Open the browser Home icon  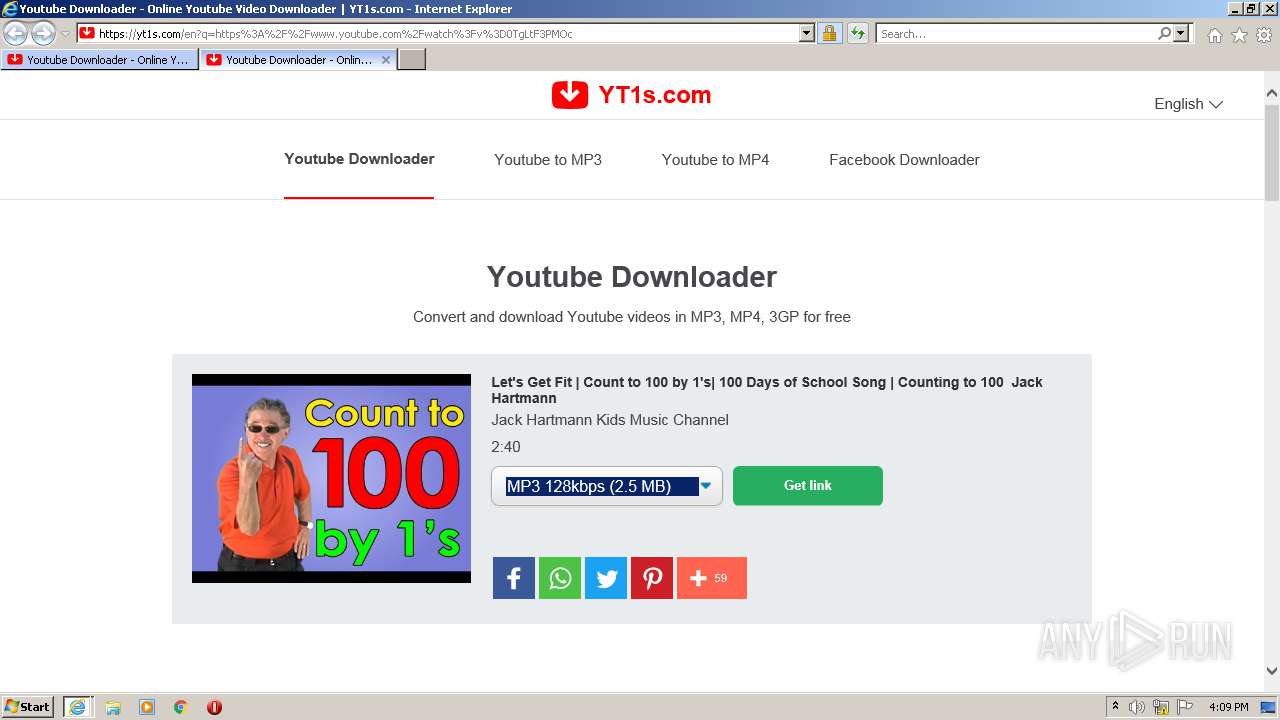pos(1214,35)
